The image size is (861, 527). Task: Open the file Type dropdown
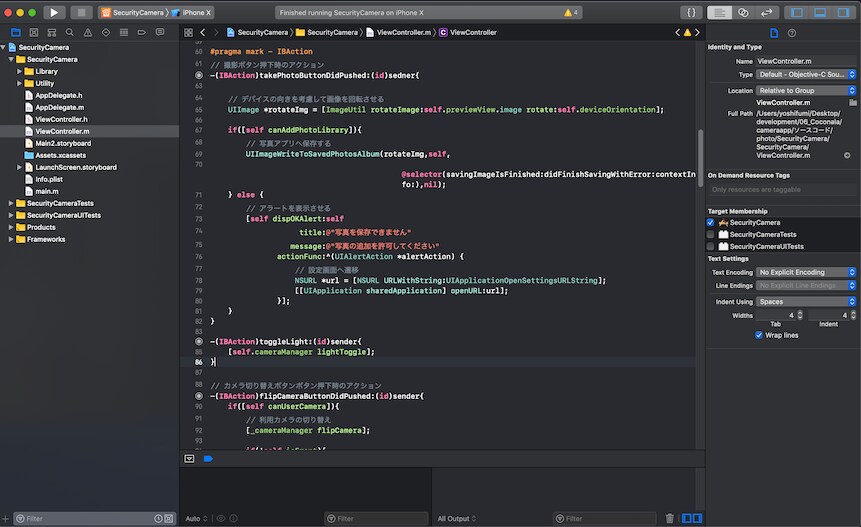[806, 74]
